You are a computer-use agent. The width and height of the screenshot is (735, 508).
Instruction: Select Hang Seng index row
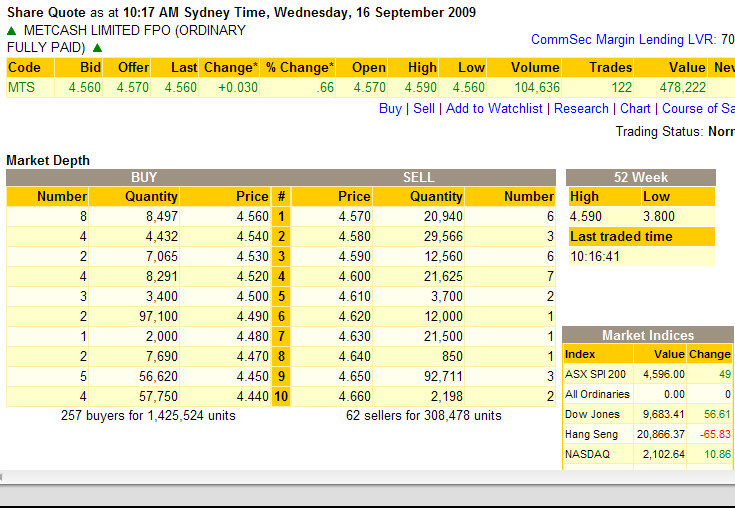648,434
